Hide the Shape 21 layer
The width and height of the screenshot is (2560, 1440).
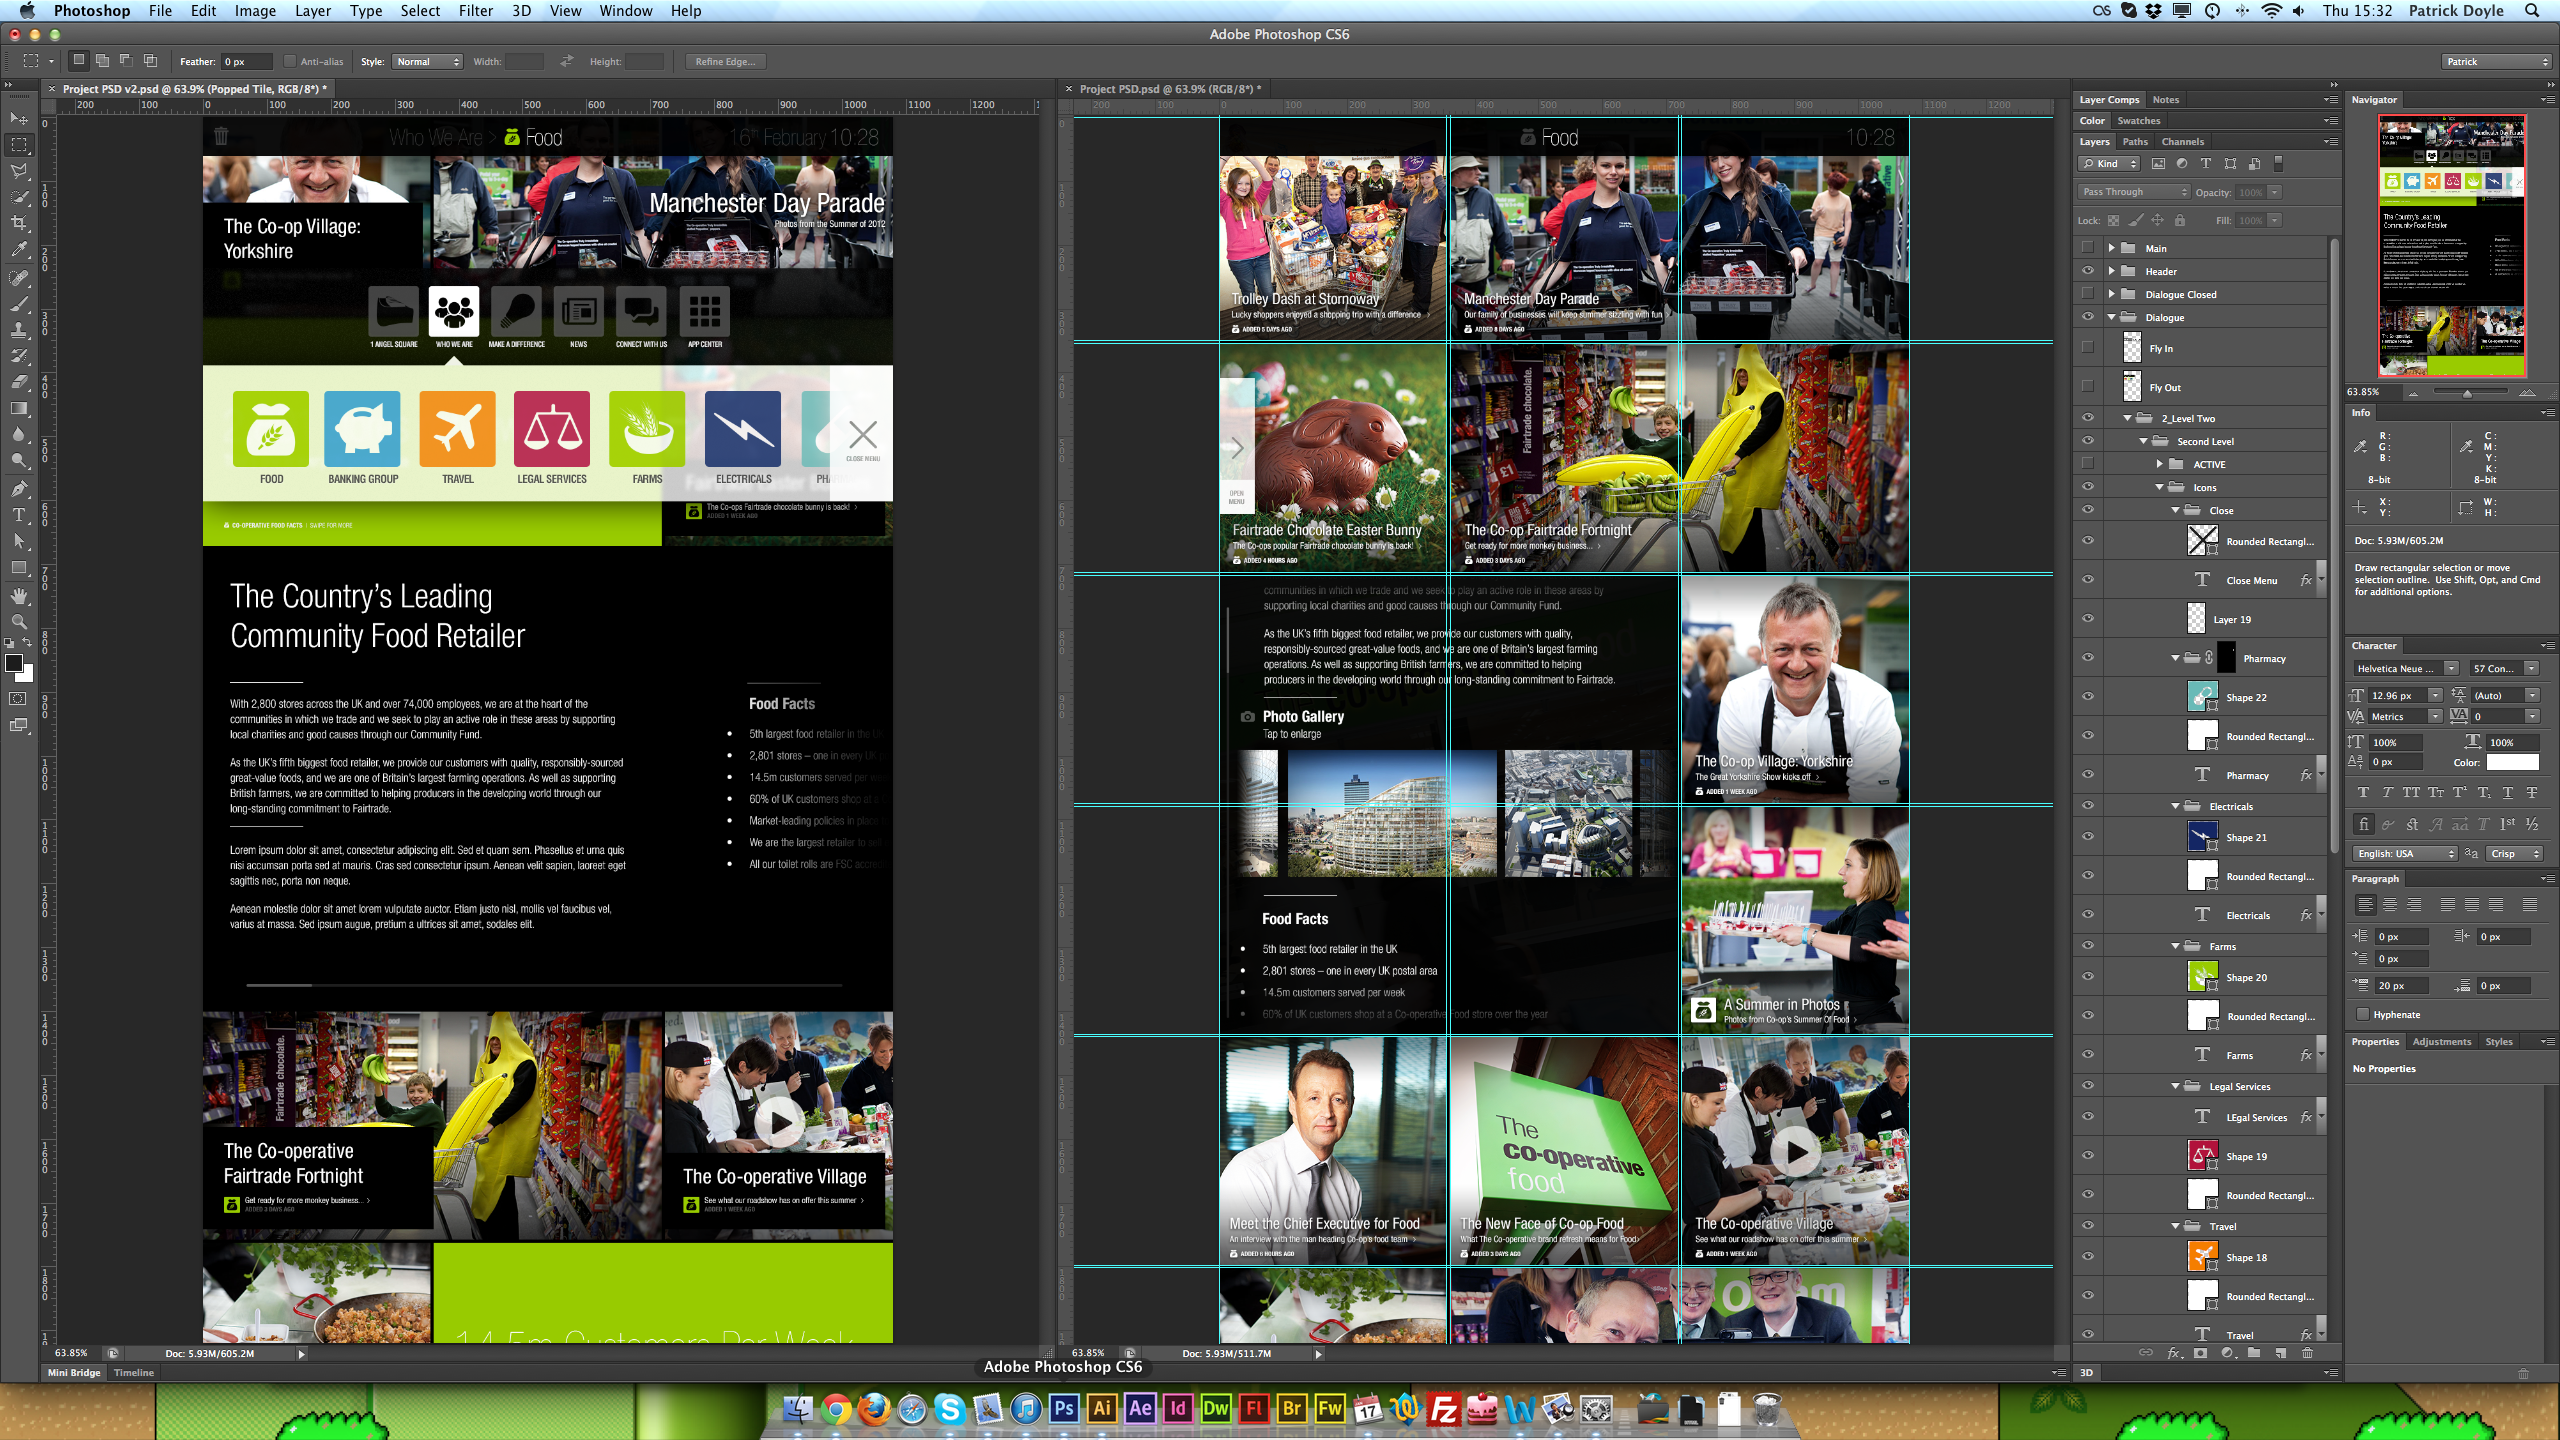tap(2088, 837)
